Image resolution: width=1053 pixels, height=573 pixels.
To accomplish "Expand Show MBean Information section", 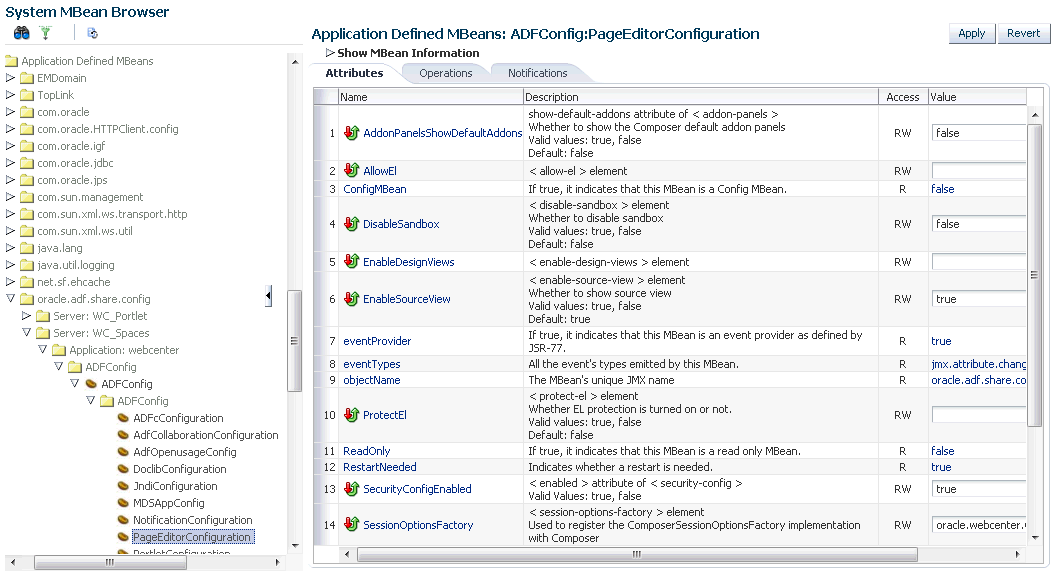I will tap(330, 52).
